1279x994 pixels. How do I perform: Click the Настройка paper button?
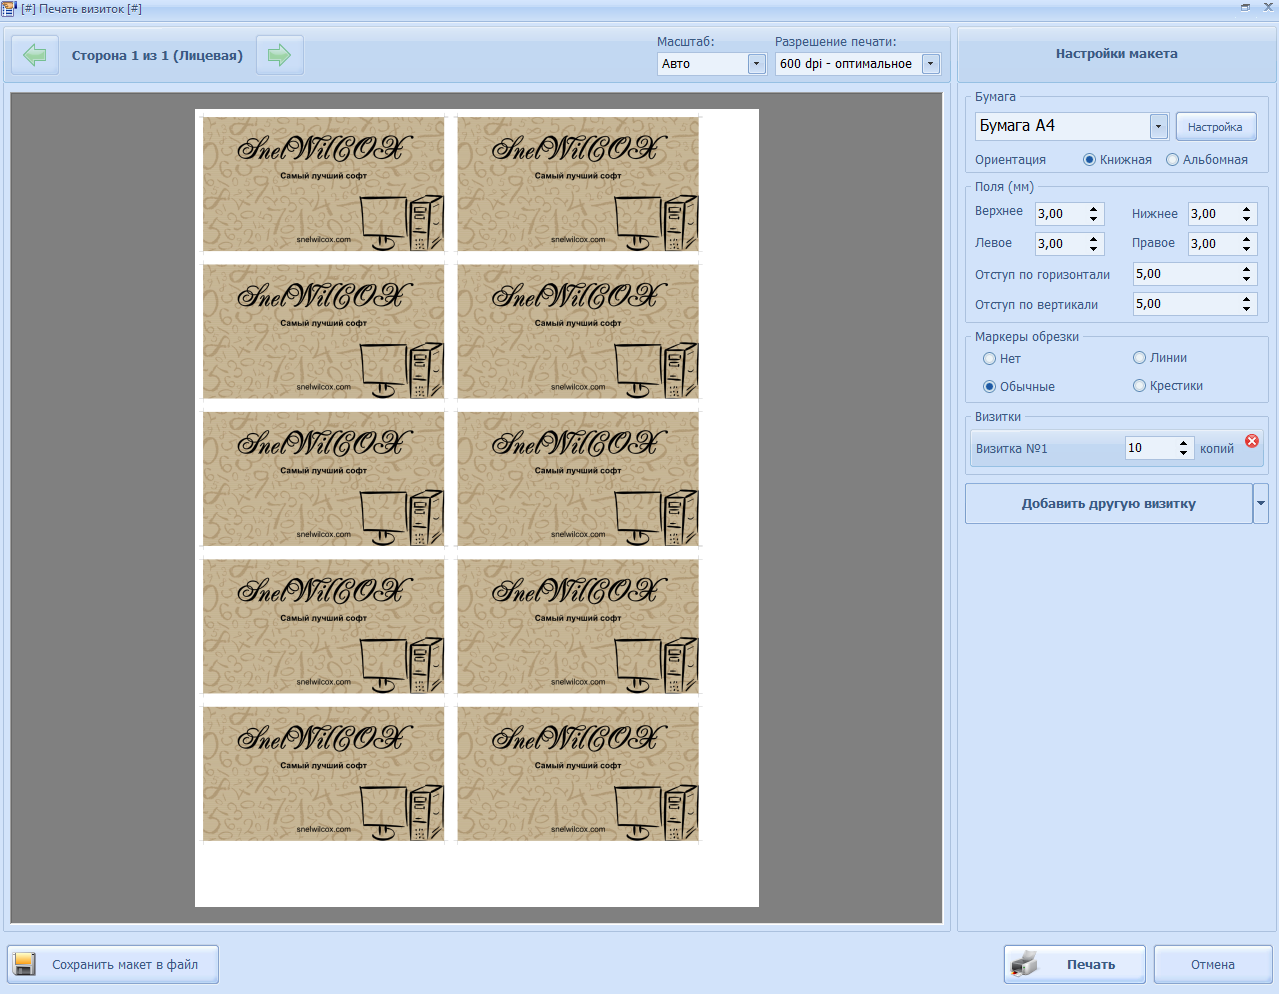click(x=1215, y=127)
